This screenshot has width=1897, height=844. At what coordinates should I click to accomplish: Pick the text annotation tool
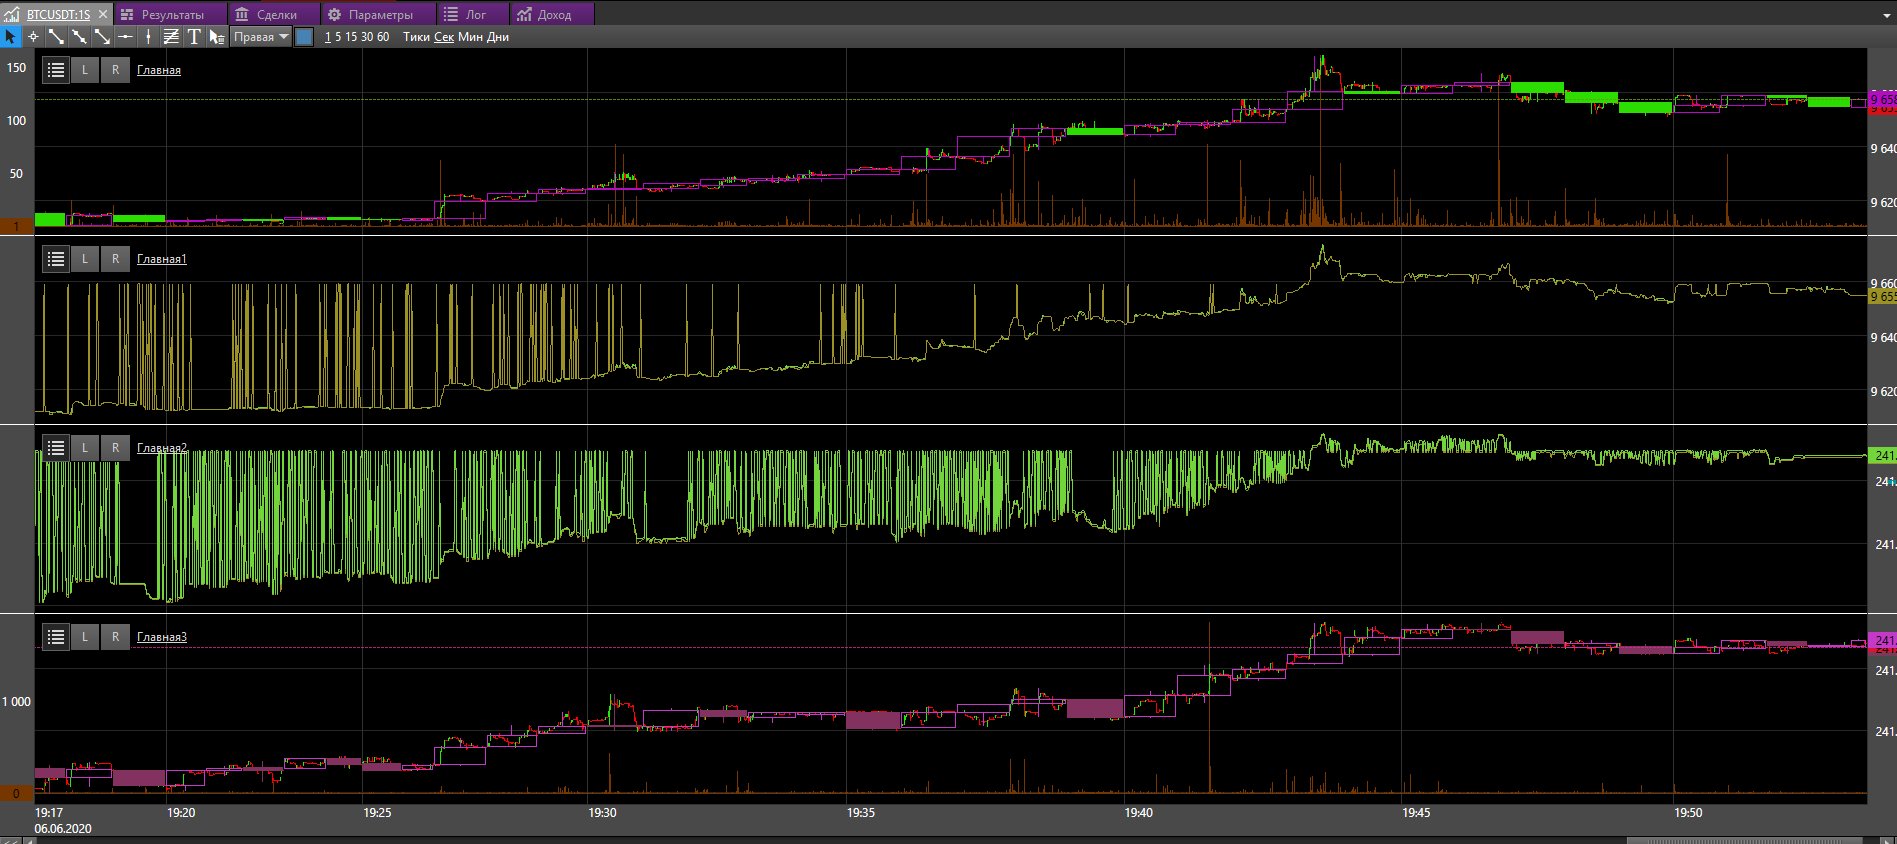coord(194,37)
